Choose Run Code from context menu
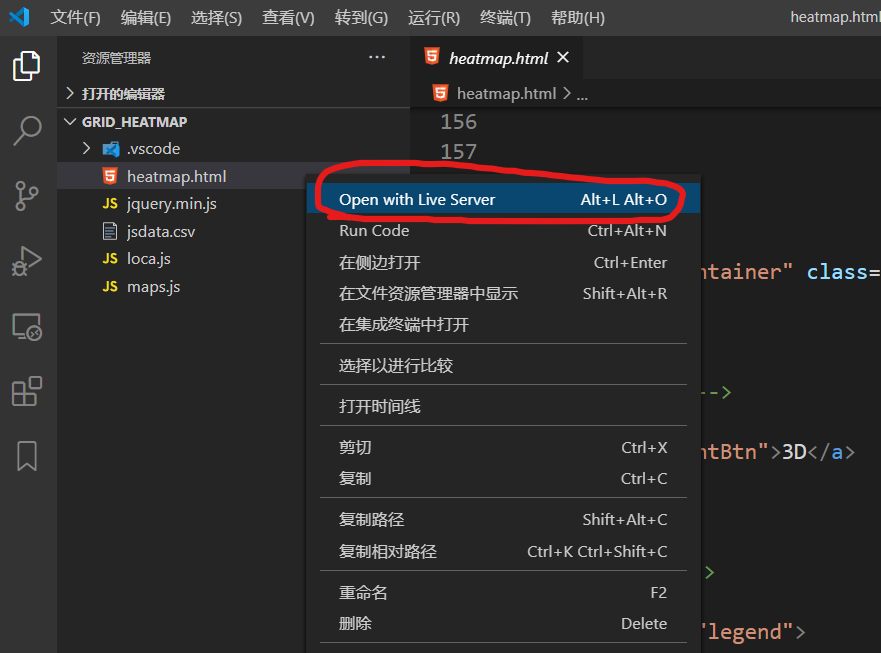881x653 pixels. tap(503, 230)
